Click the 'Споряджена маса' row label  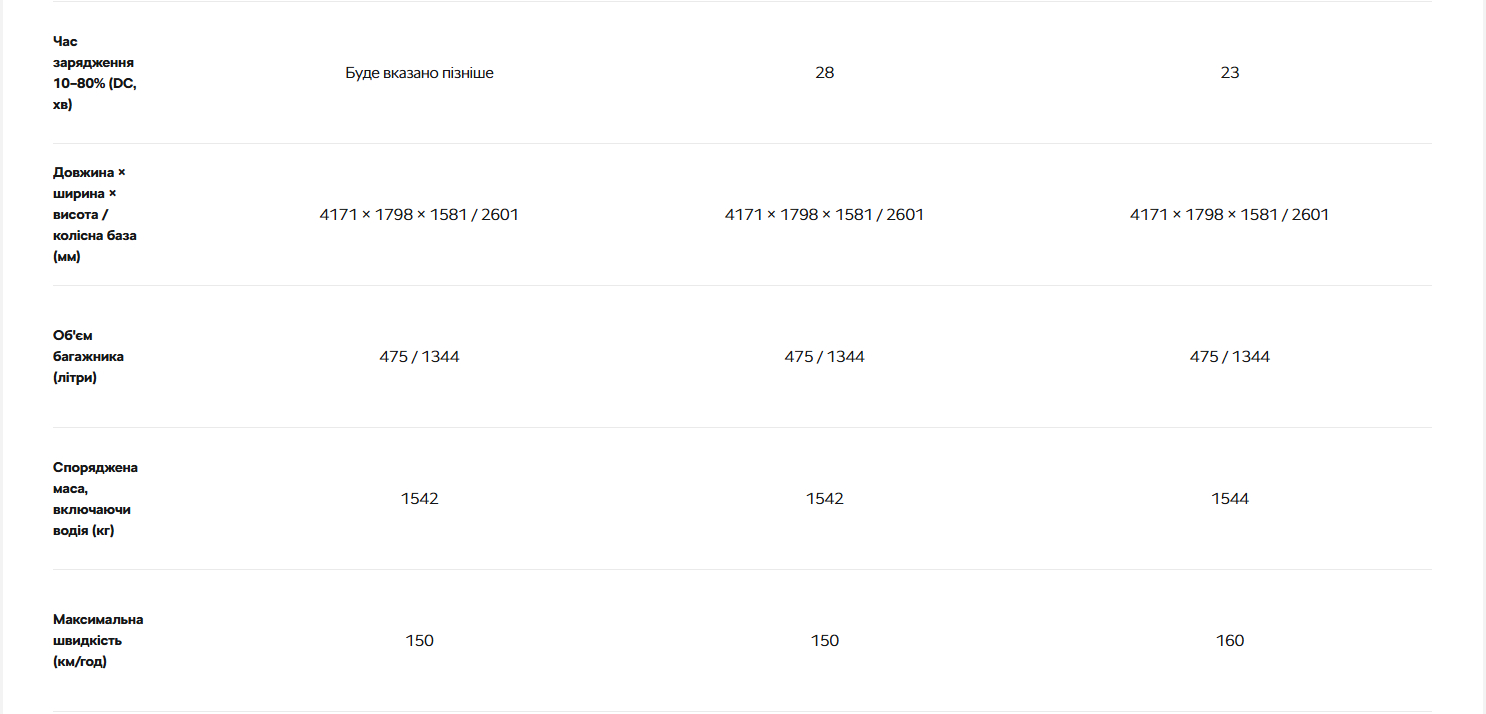pos(95,499)
